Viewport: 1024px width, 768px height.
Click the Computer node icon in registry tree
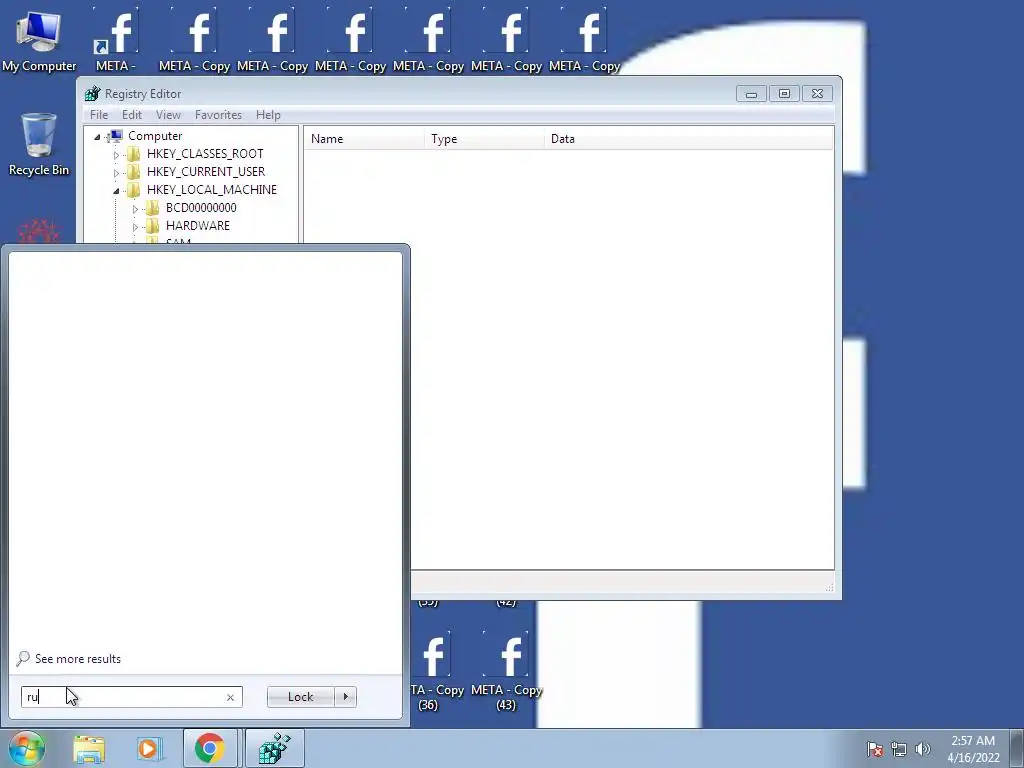pos(114,136)
